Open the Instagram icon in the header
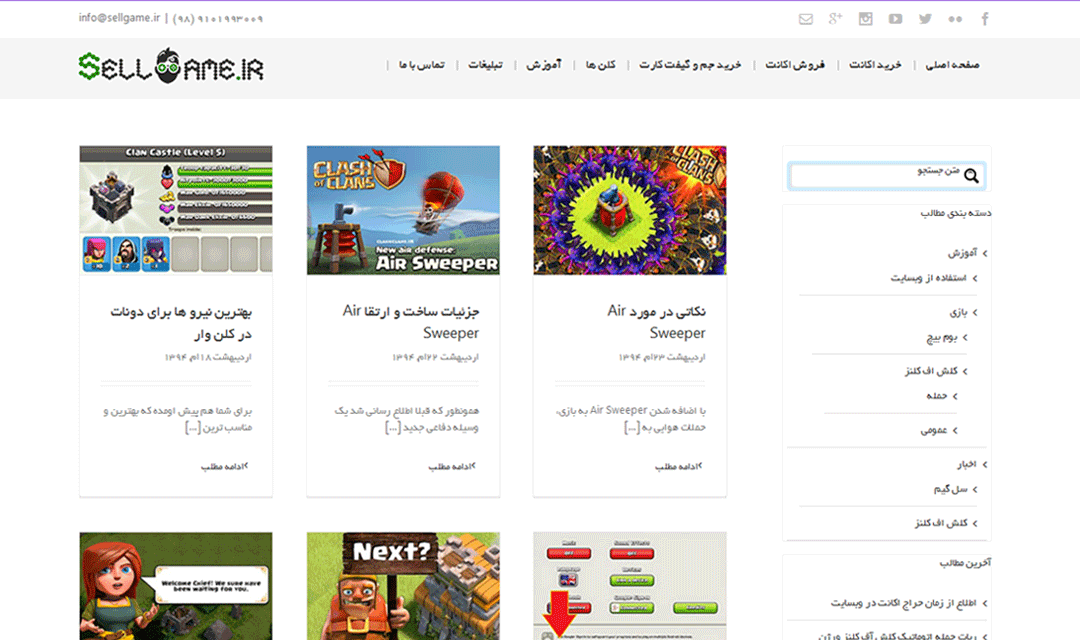Viewport: 1080px width, 640px height. 865,19
